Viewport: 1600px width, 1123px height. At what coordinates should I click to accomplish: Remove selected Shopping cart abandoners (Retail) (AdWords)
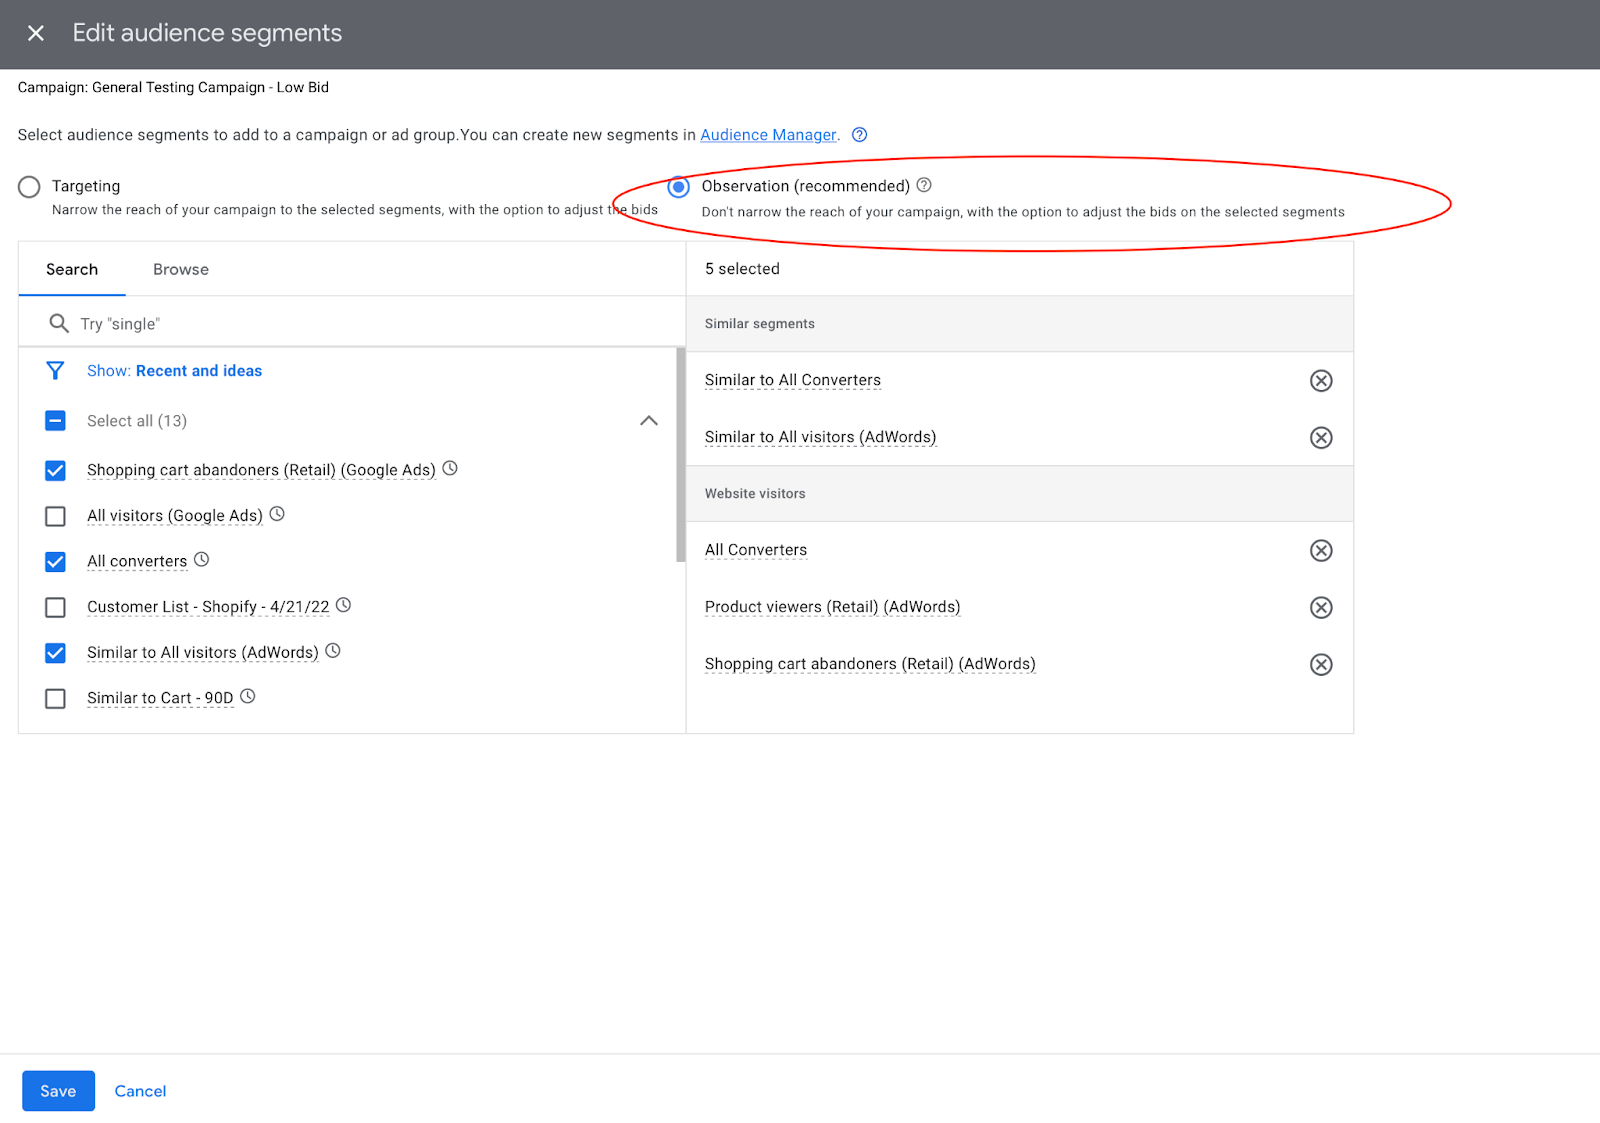[x=1321, y=664]
